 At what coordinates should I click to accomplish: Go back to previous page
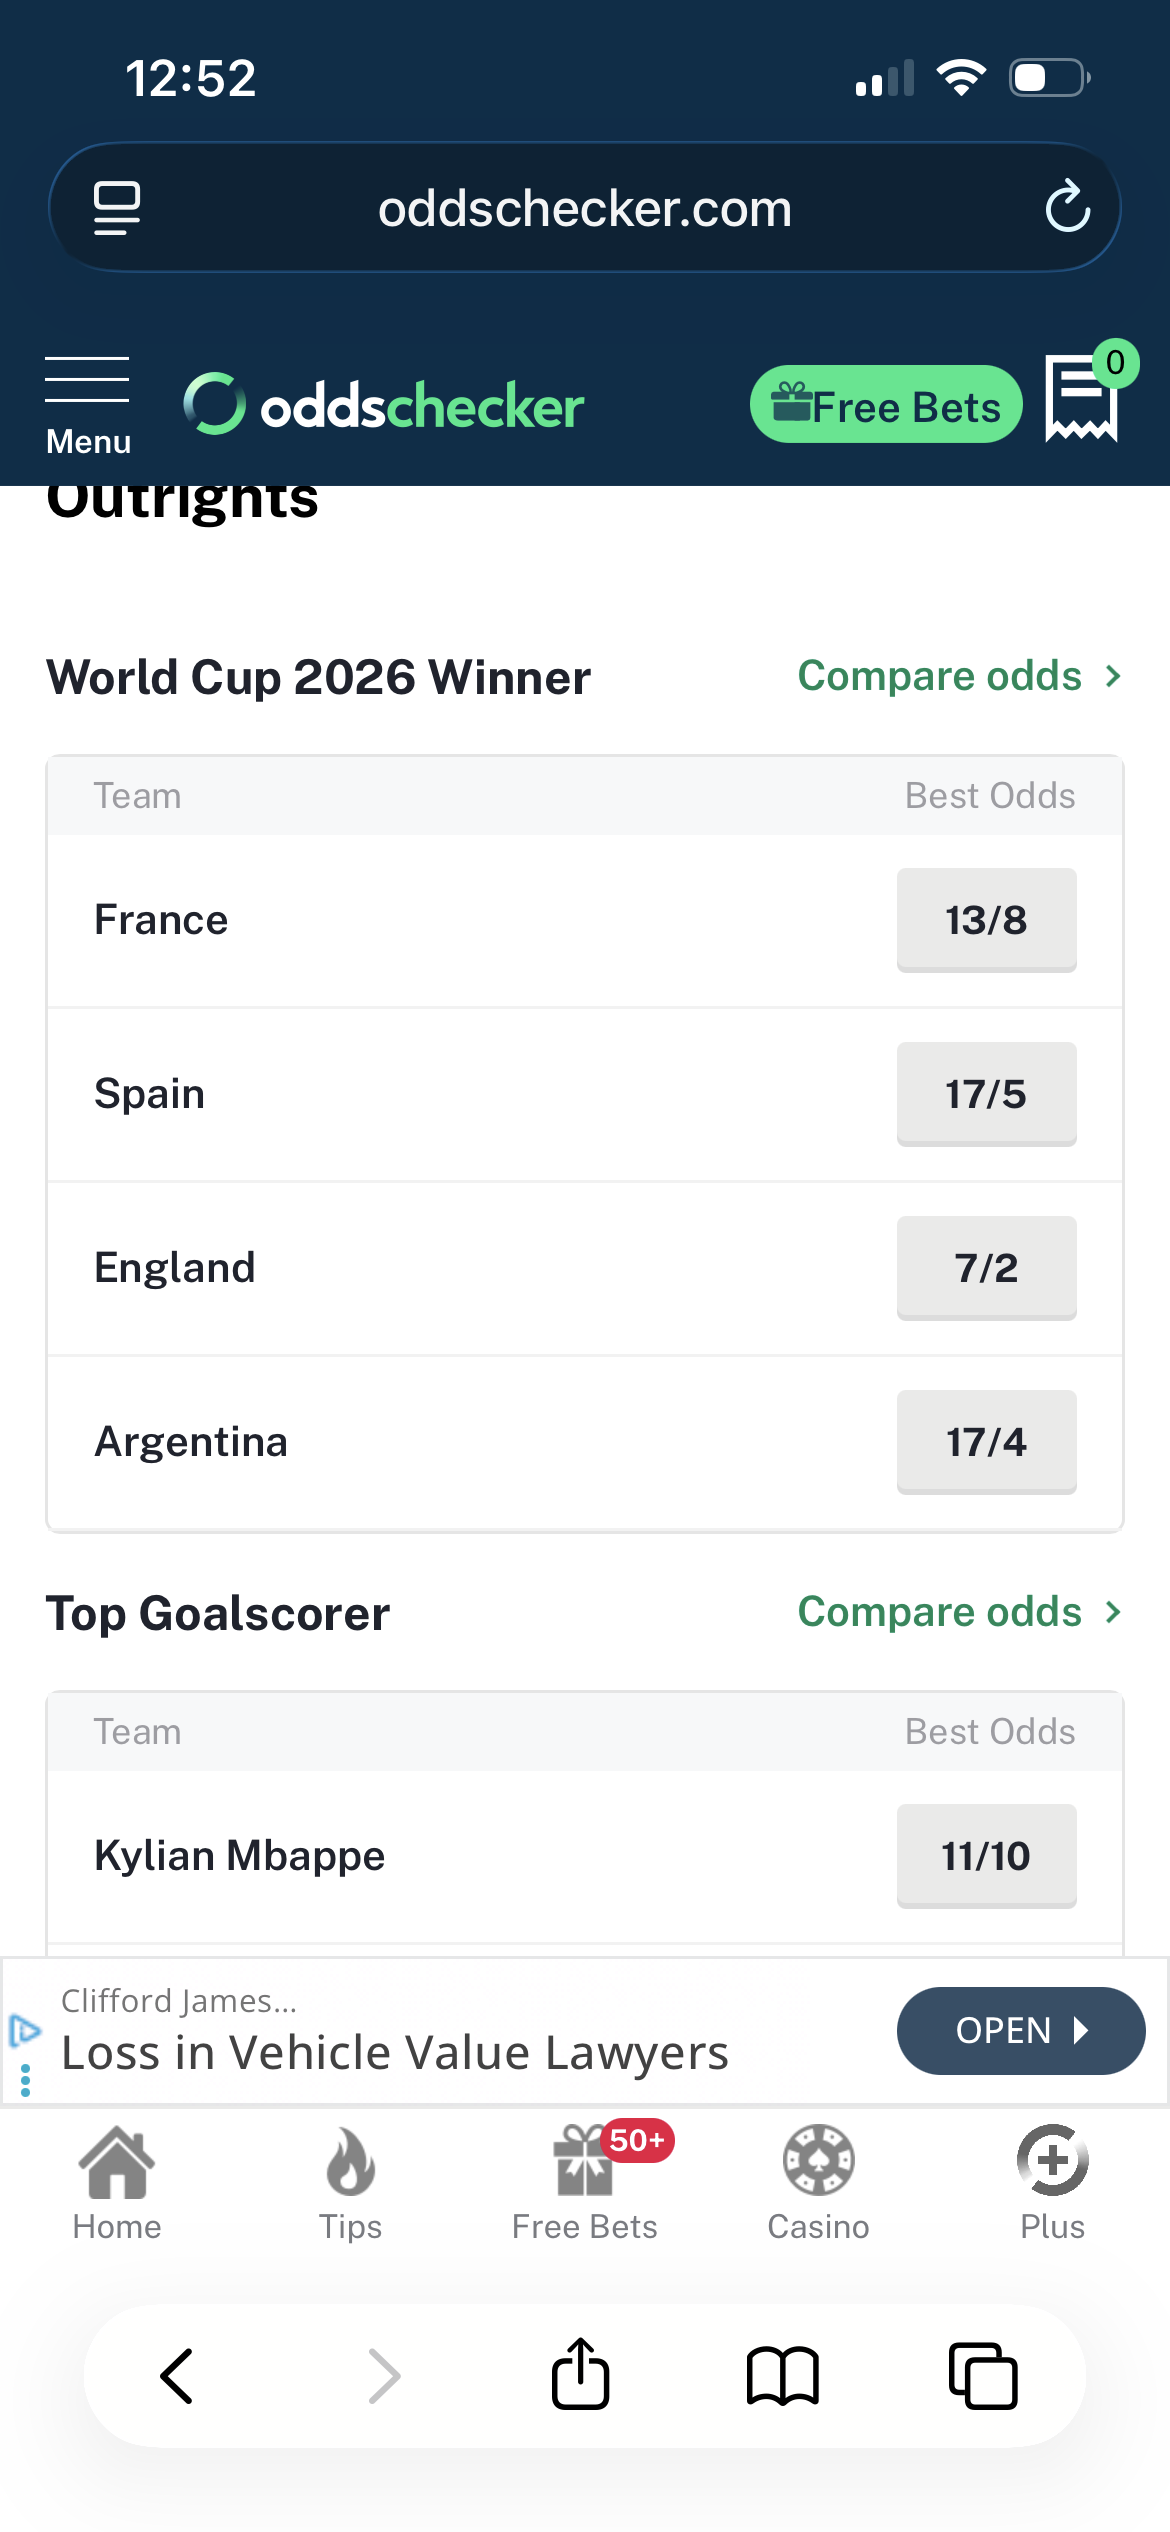[x=177, y=2376]
